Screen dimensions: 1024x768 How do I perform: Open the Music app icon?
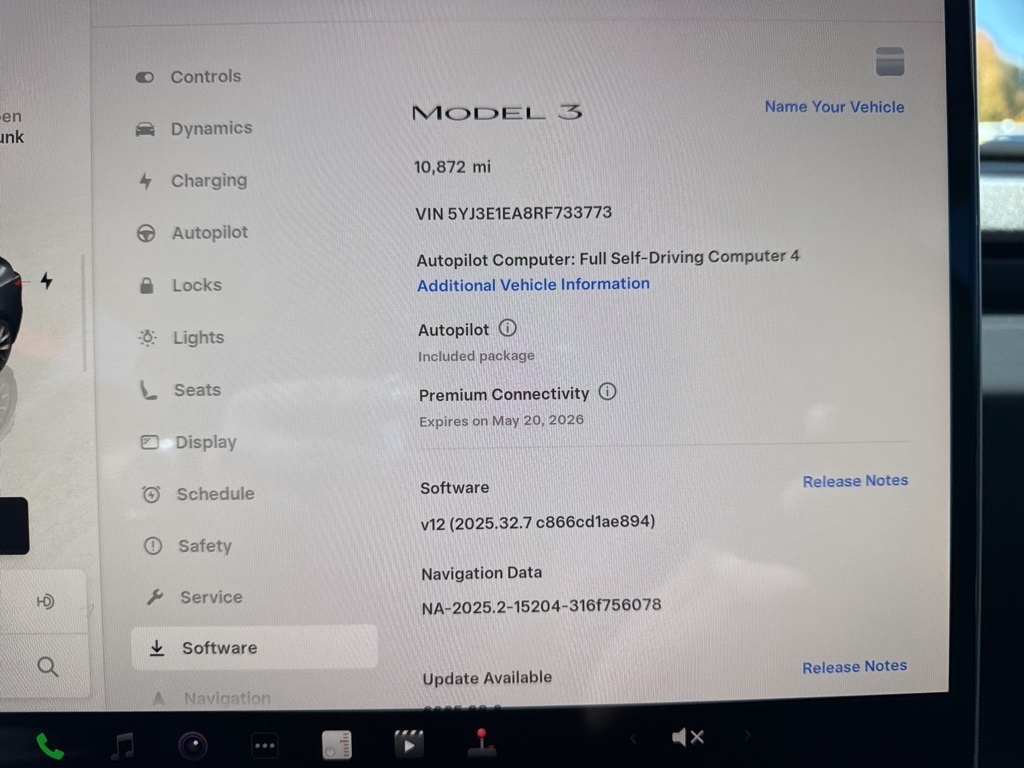(x=123, y=745)
